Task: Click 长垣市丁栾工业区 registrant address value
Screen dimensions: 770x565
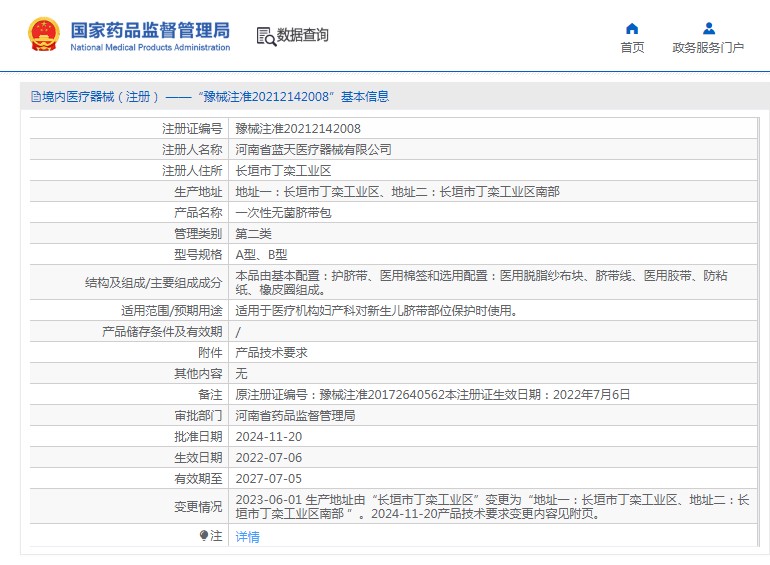Action: point(283,171)
